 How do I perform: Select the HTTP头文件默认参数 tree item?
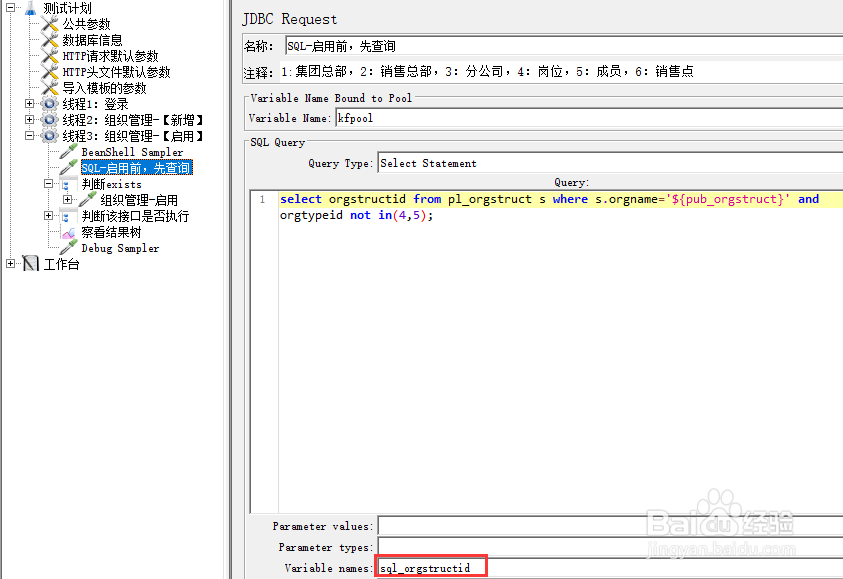[116, 72]
